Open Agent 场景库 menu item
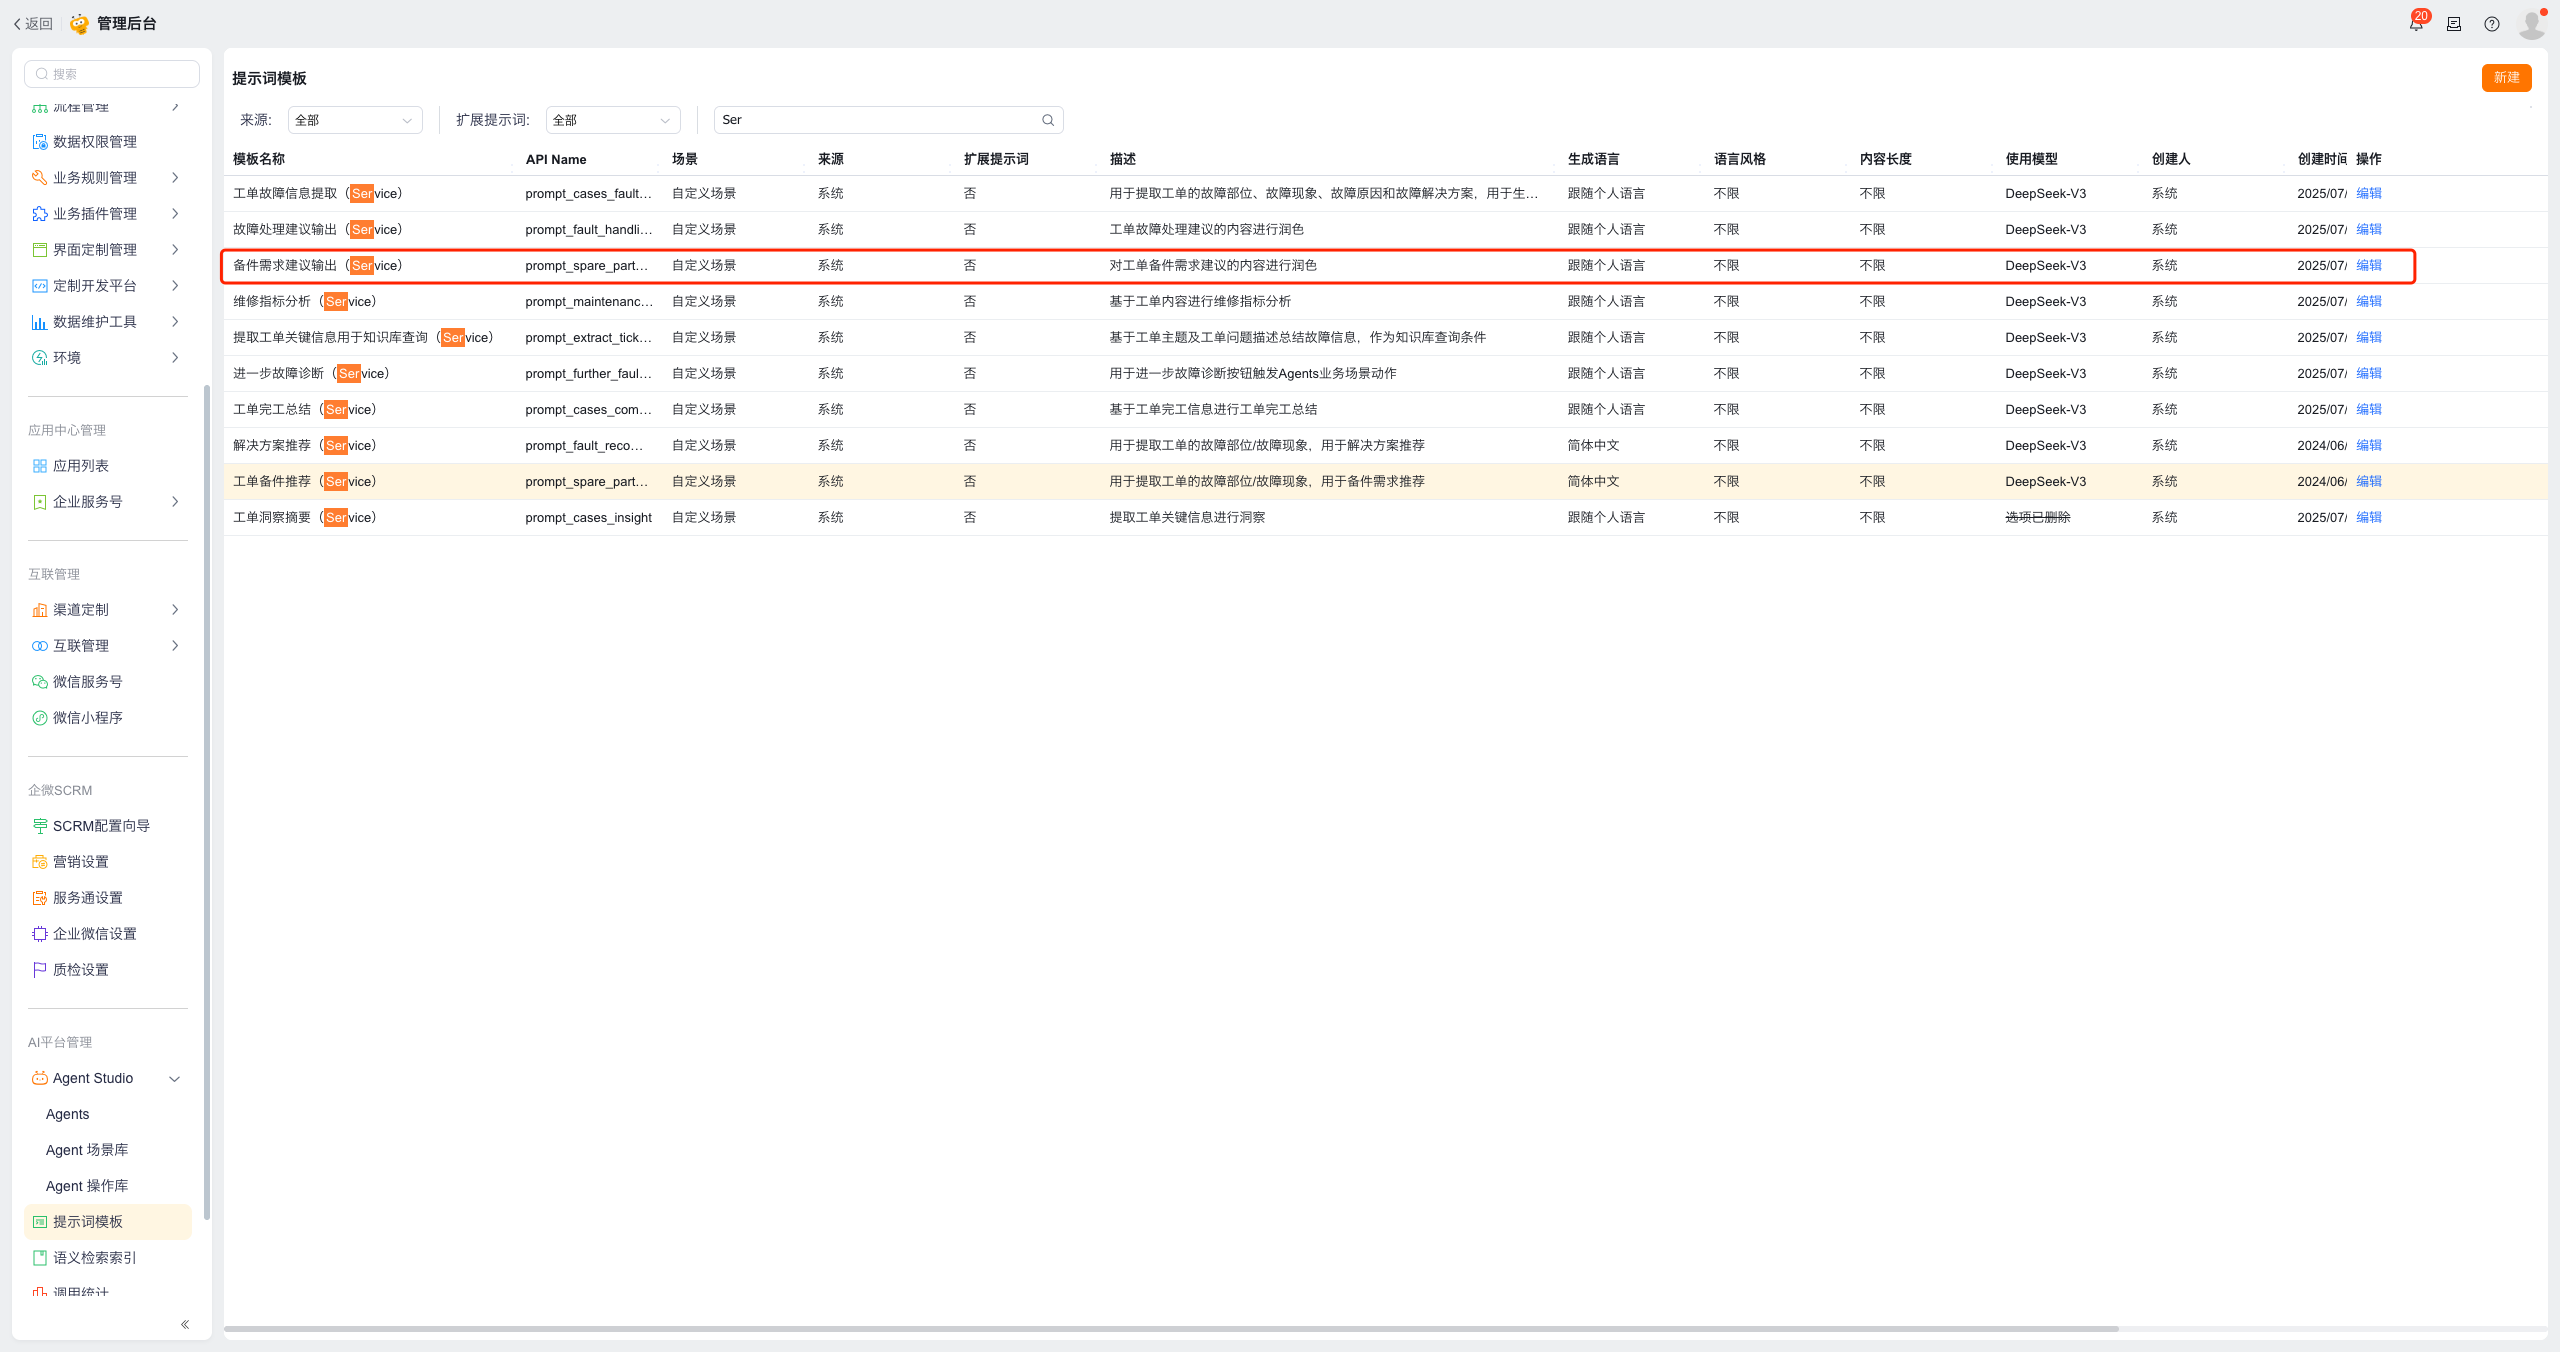The image size is (2560, 1352). (x=87, y=1150)
